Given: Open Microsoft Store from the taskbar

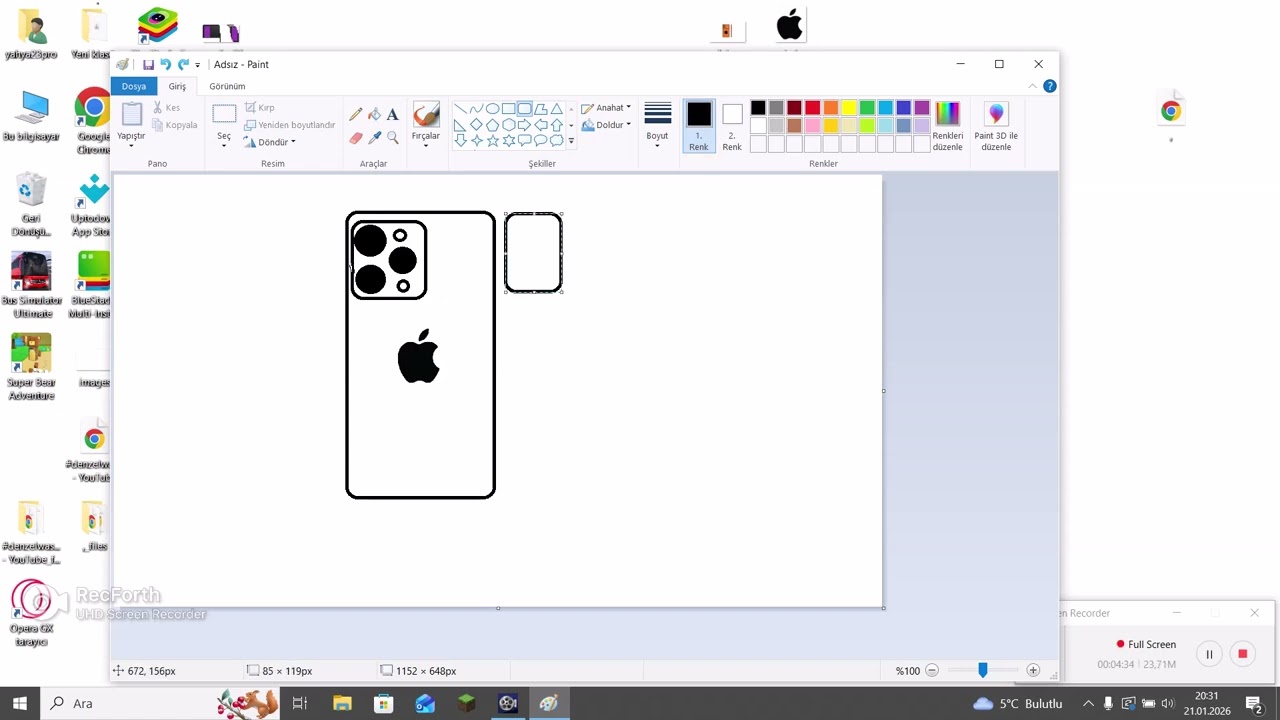Looking at the screenshot, I should [x=383, y=703].
